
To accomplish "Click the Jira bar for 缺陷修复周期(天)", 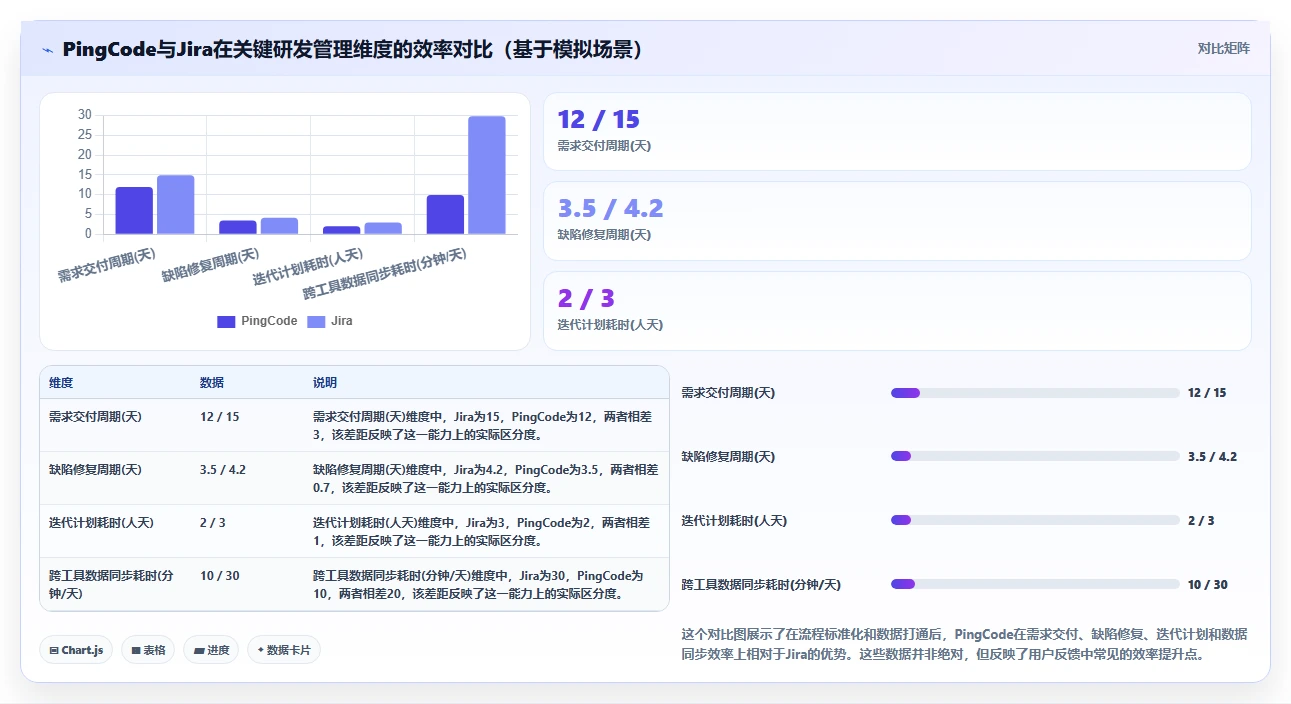I will click(x=279, y=226).
